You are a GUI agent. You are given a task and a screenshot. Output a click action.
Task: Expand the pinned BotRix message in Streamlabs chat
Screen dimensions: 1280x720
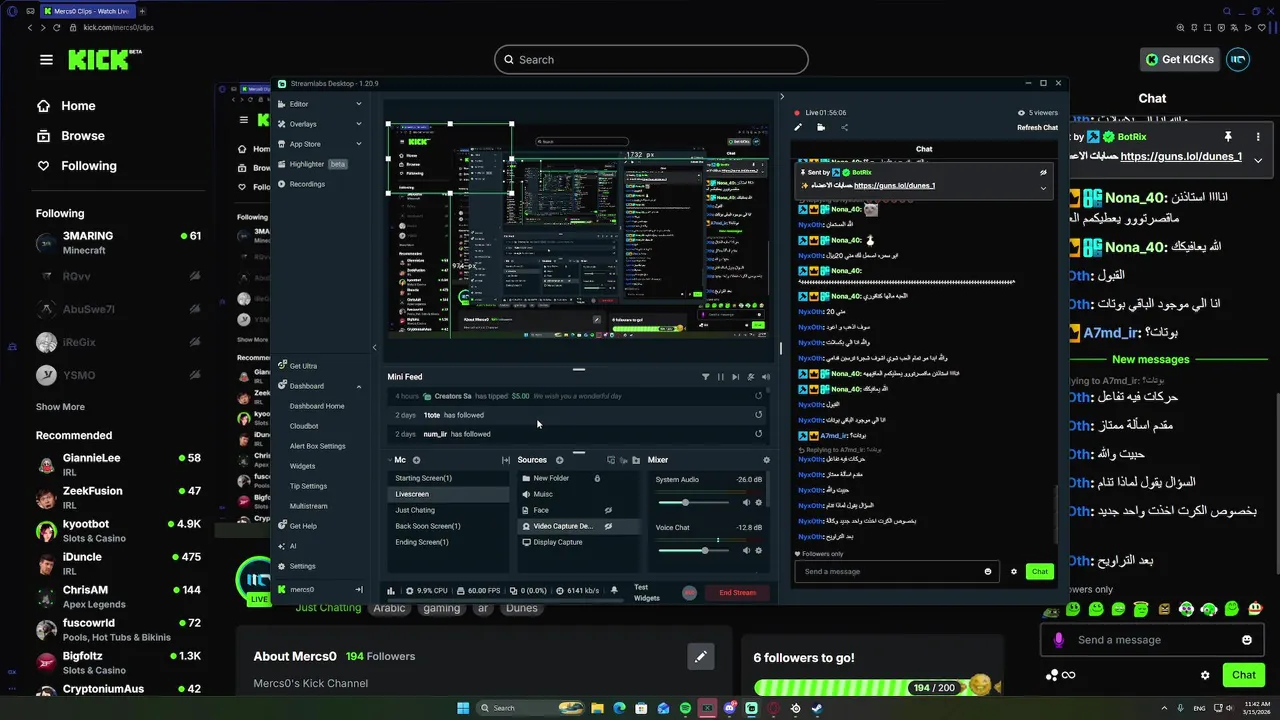pyautogui.click(x=1043, y=188)
